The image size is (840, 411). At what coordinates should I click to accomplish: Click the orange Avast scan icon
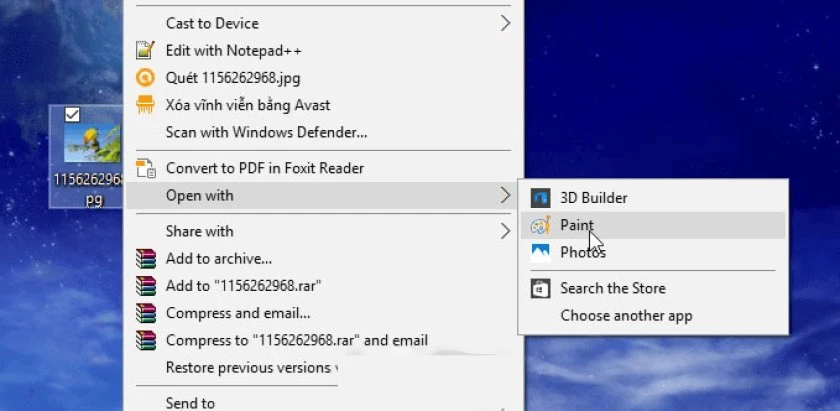tap(145, 78)
